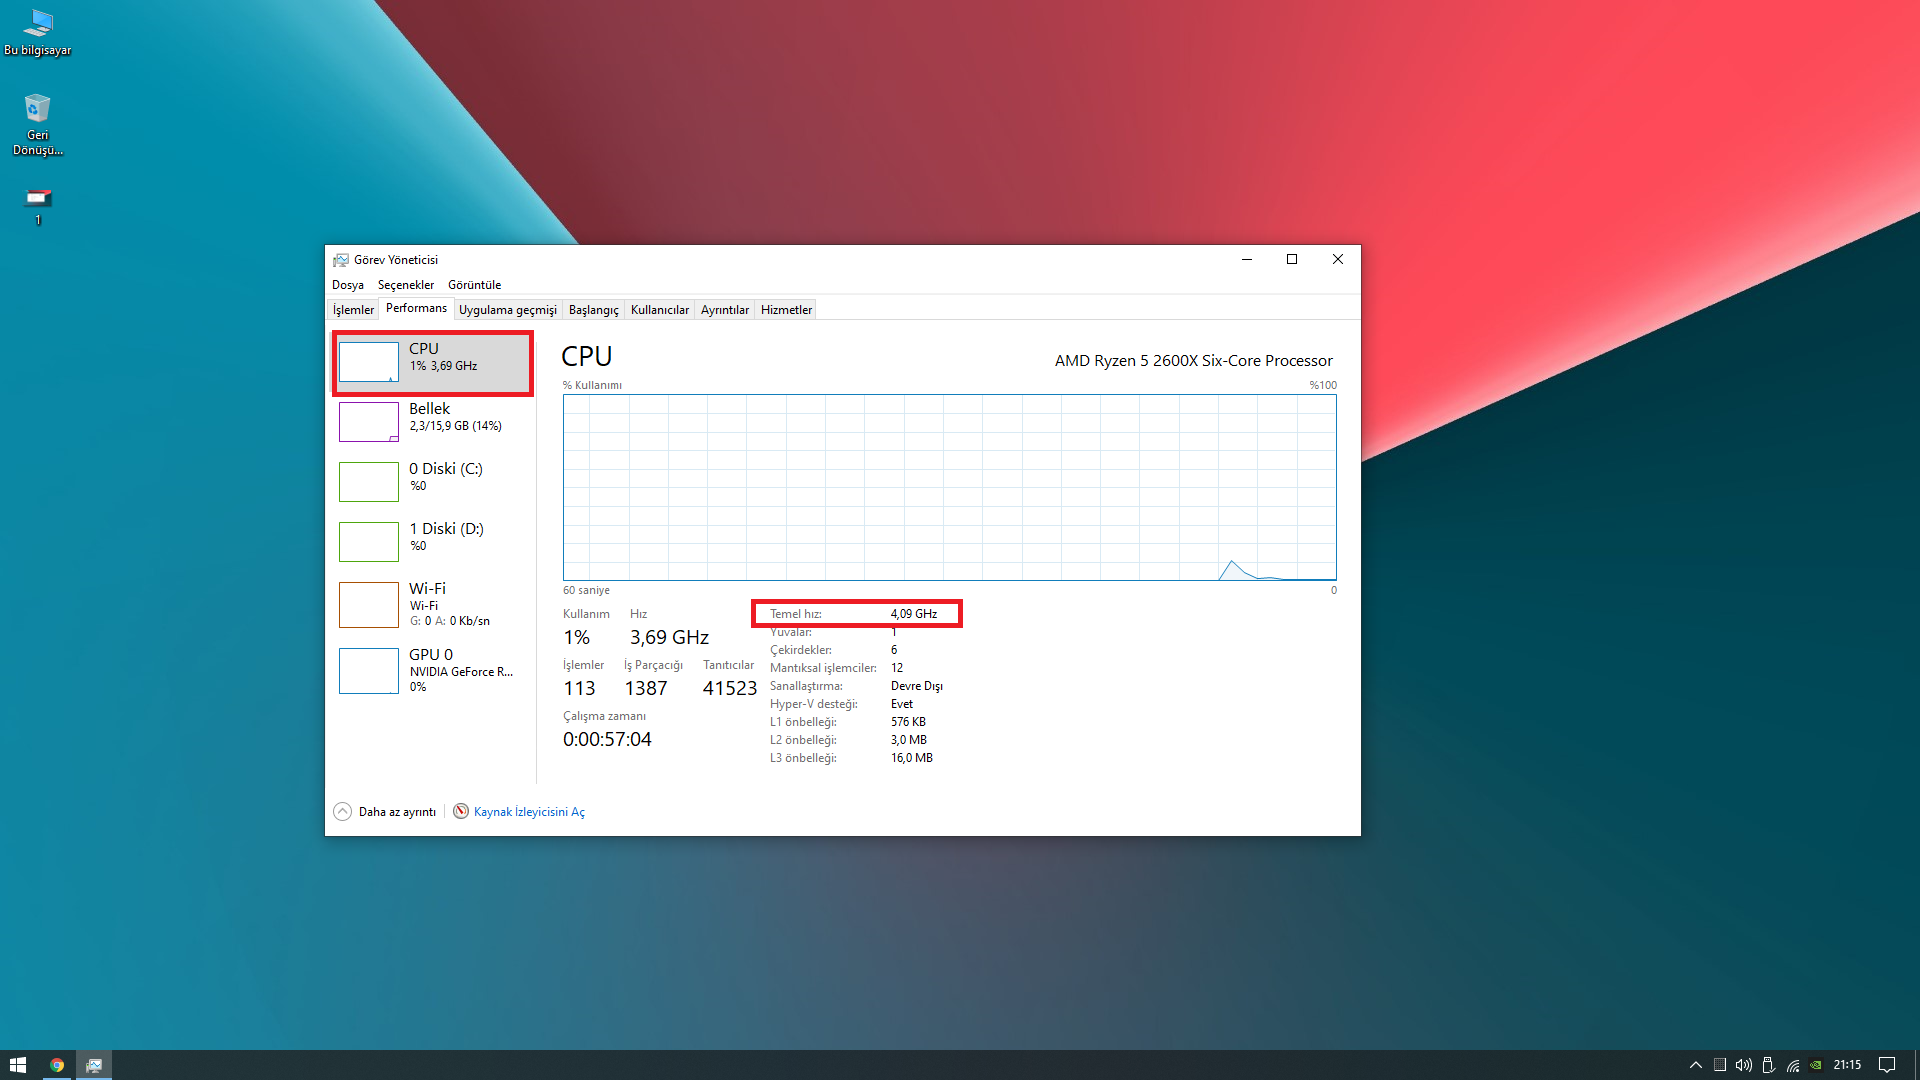
Task: Click the Chrome taskbar icon
Action: [57, 1065]
